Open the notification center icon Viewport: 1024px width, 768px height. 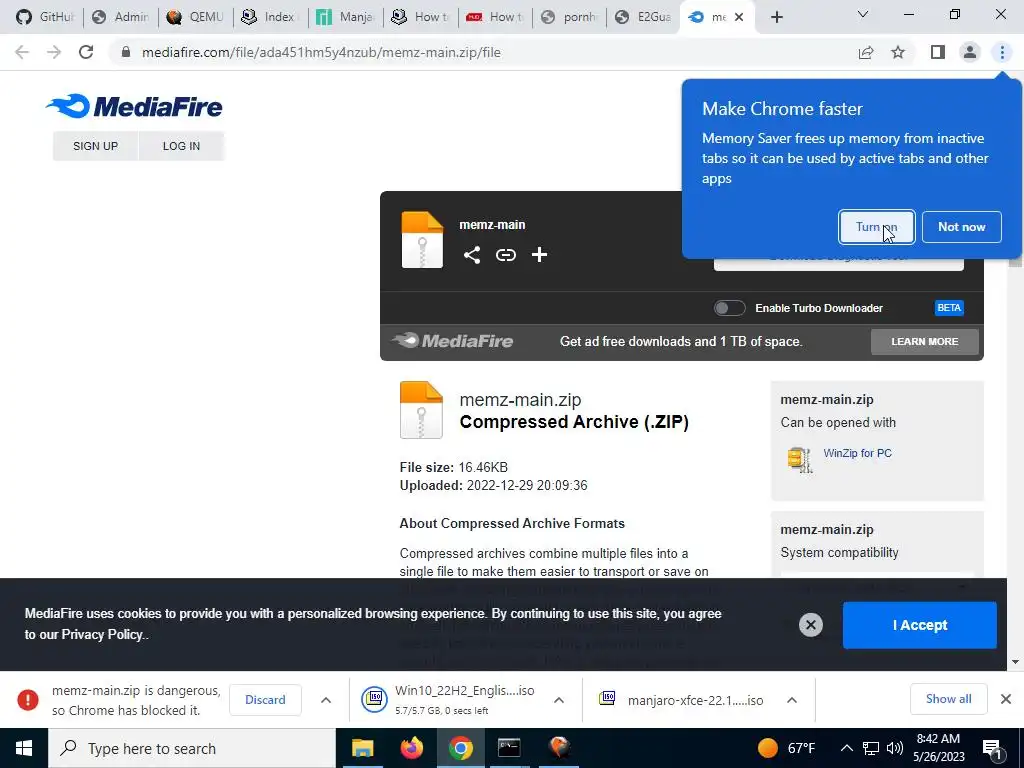pyautogui.click(x=993, y=748)
